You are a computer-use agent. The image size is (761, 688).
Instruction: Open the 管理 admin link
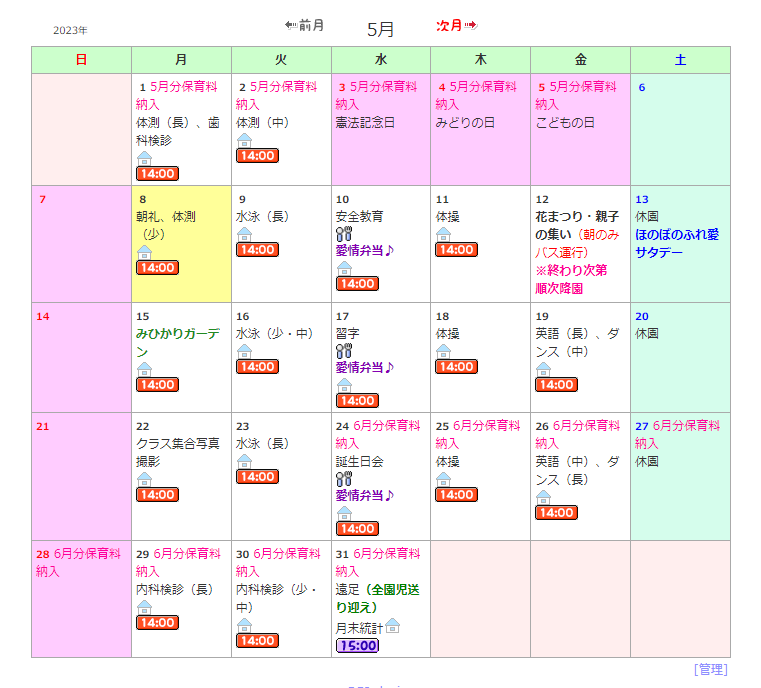(711, 669)
